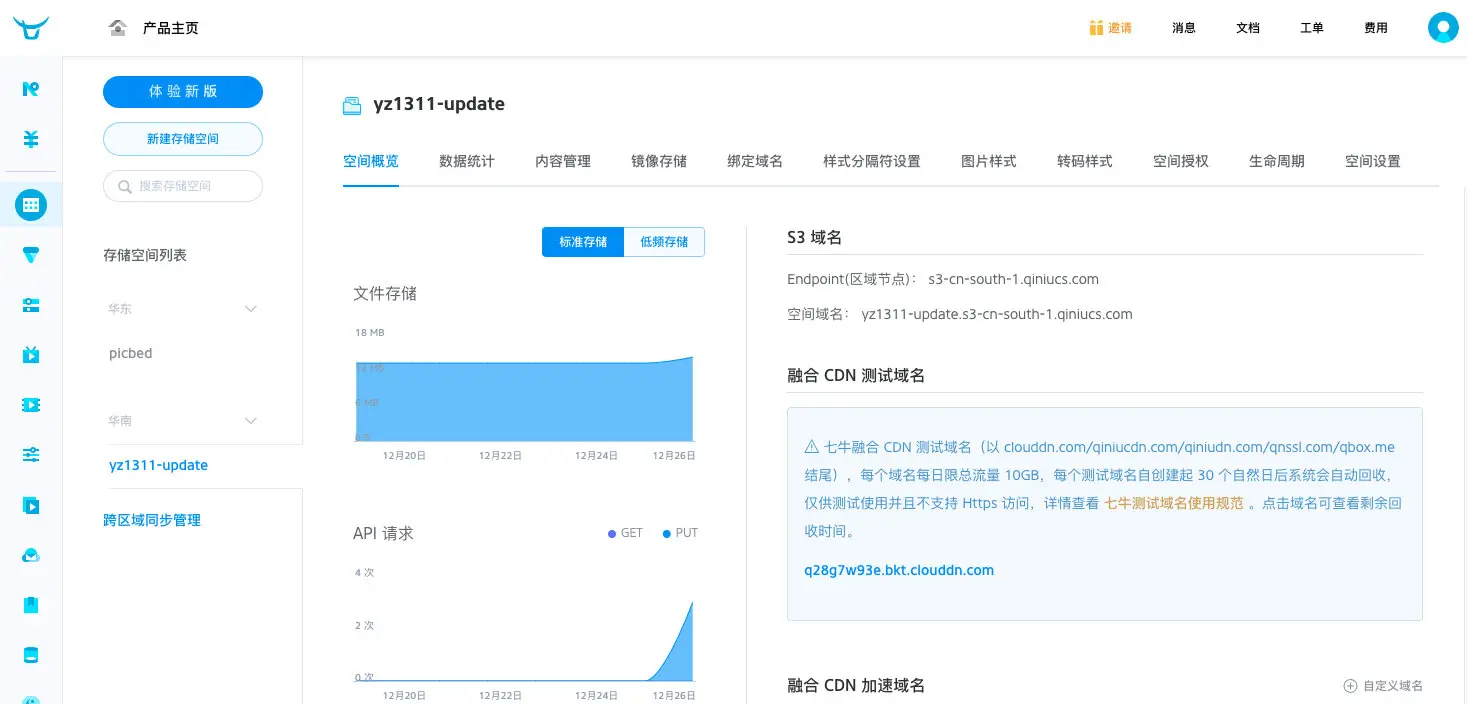Image resolution: width=1467 pixels, height=704 pixels.
Task: Open the database cylinder sidebar icon
Action: pos(31,655)
